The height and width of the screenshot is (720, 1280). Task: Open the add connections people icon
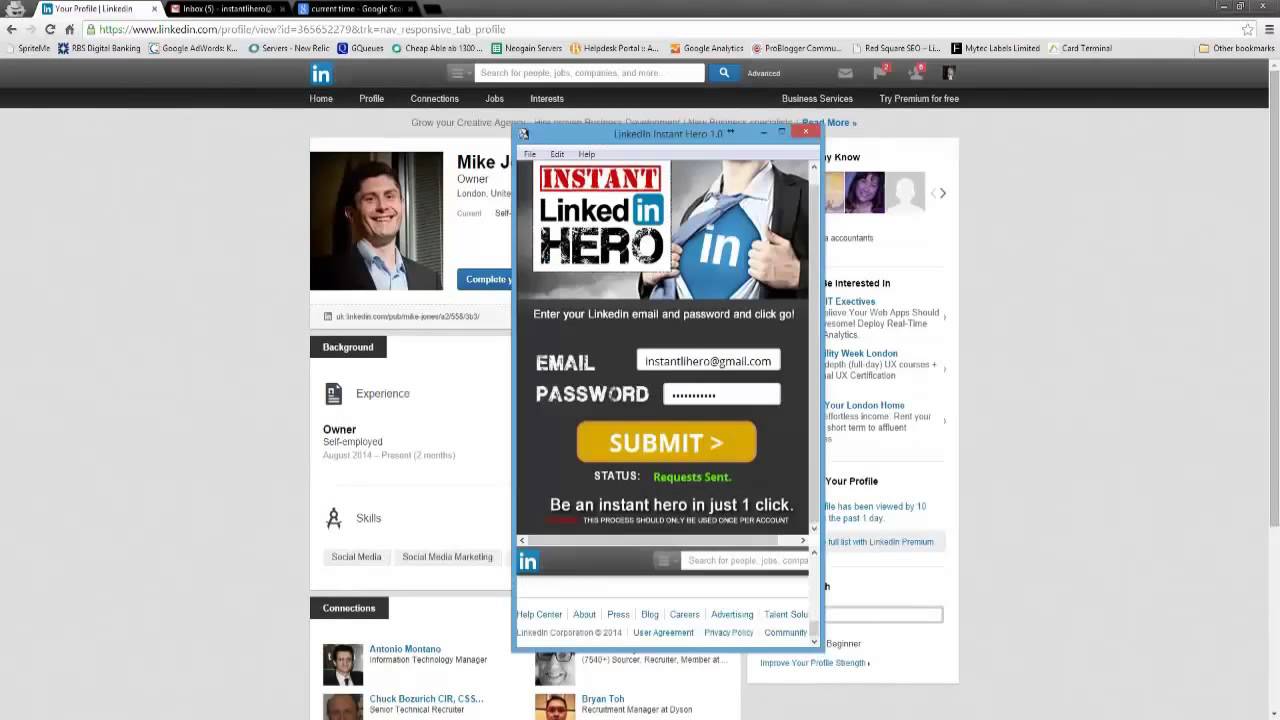click(915, 73)
